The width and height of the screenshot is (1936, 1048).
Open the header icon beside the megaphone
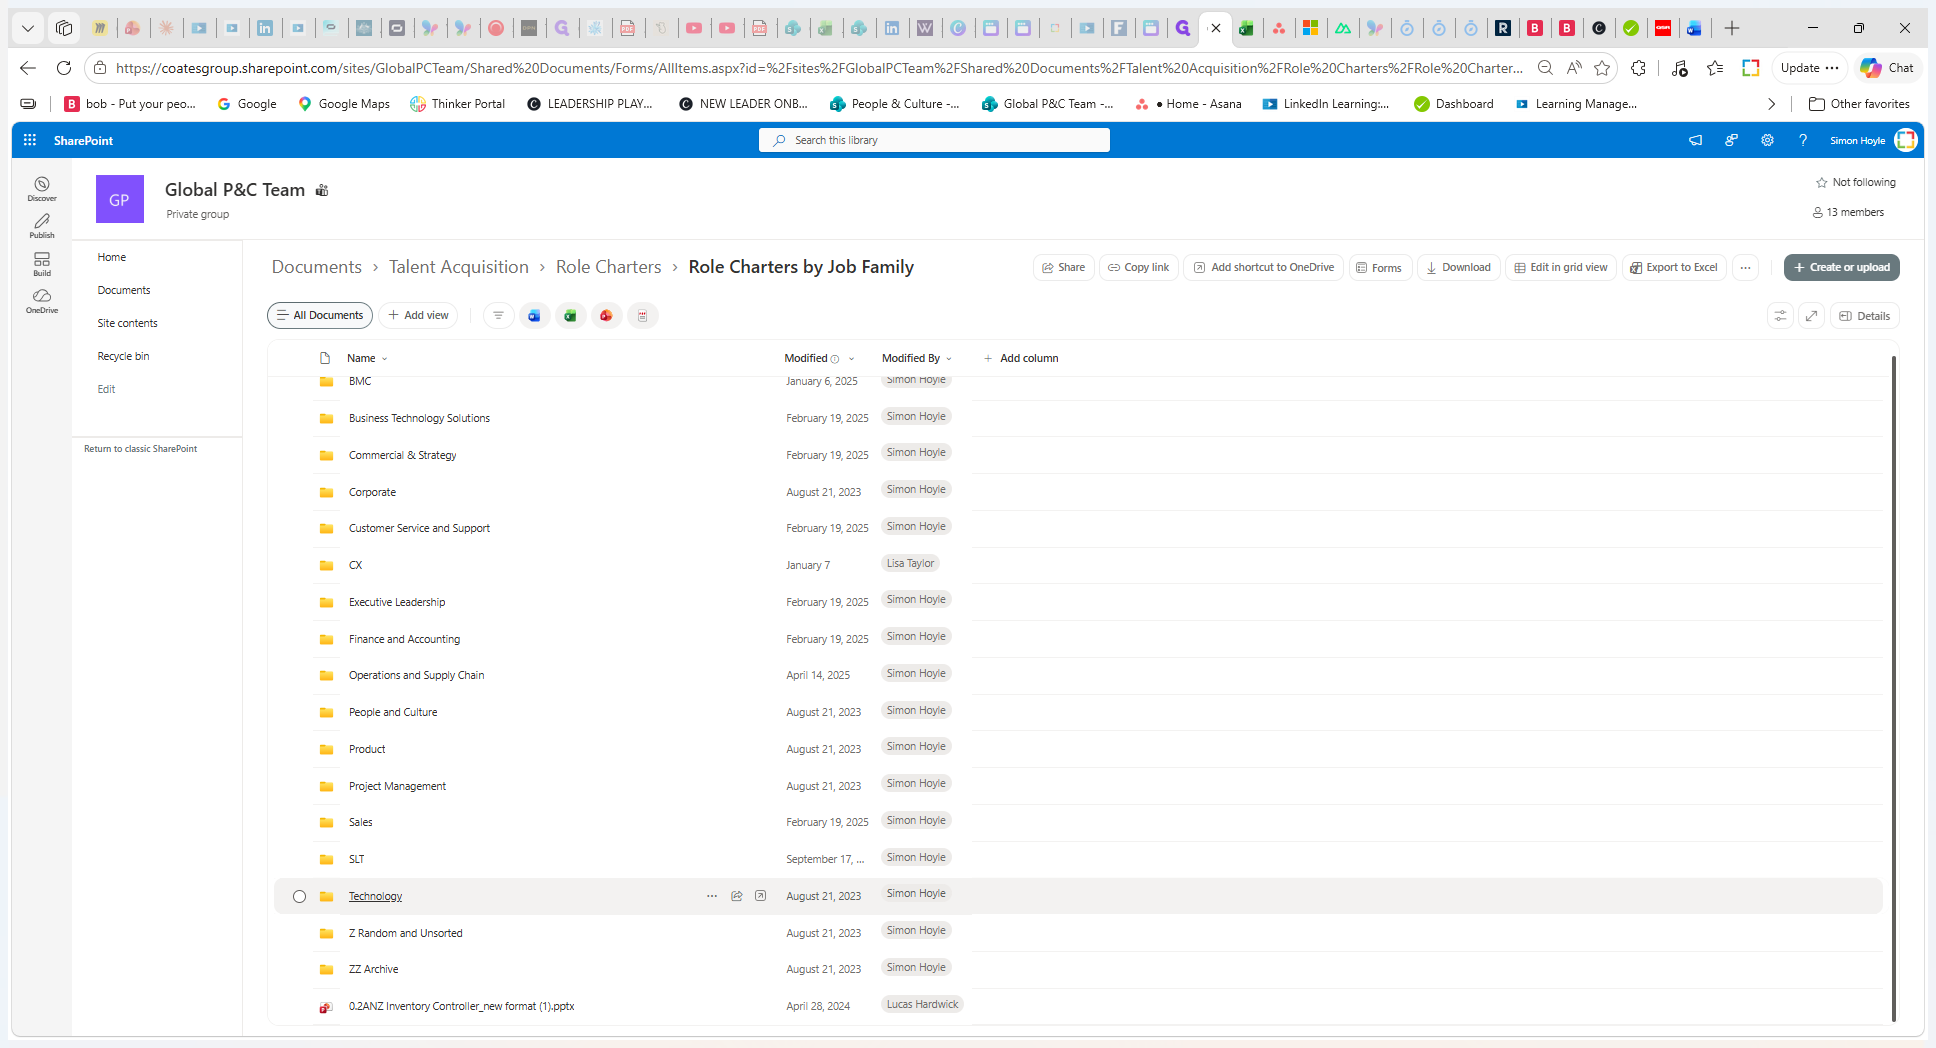1731,140
